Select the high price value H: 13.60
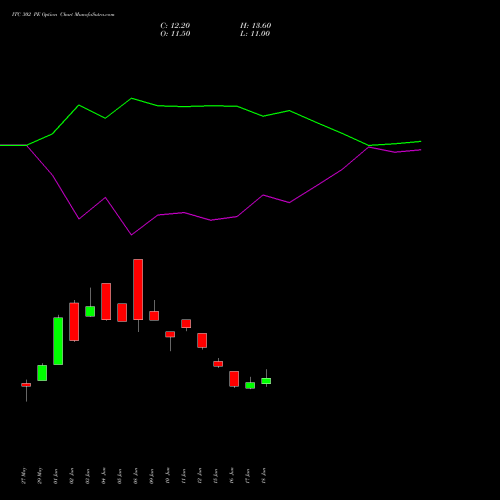 pos(256,26)
